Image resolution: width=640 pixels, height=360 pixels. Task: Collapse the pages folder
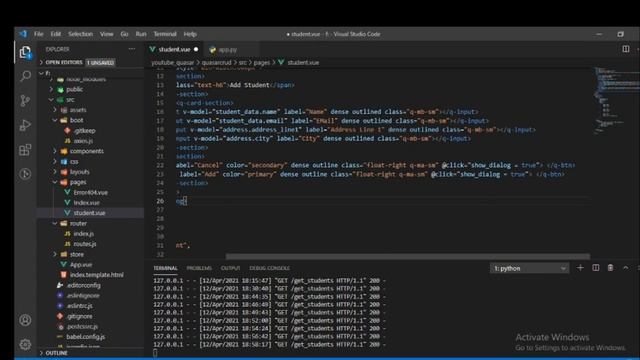78,182
